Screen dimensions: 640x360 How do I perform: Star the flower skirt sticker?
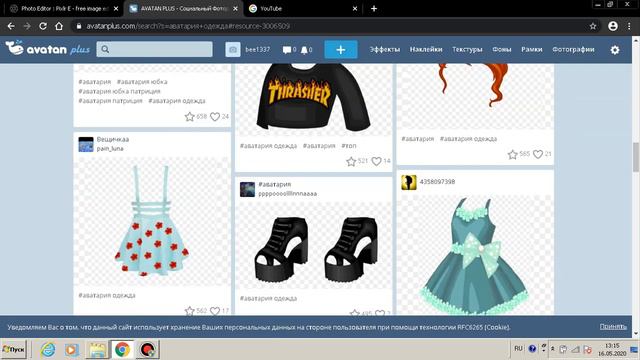[189, 311]
